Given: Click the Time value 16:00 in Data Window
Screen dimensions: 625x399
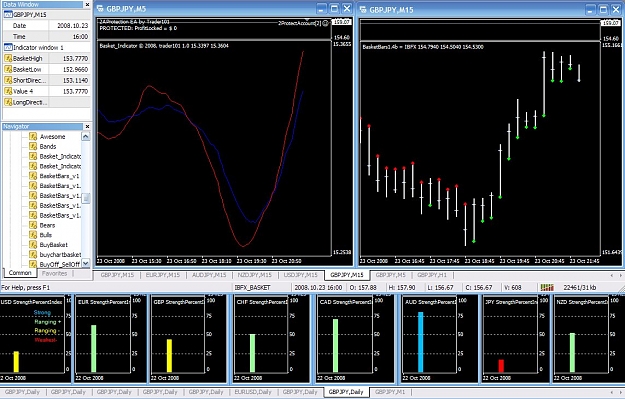Looking at the screenshot, I should [x=81, y=36].
